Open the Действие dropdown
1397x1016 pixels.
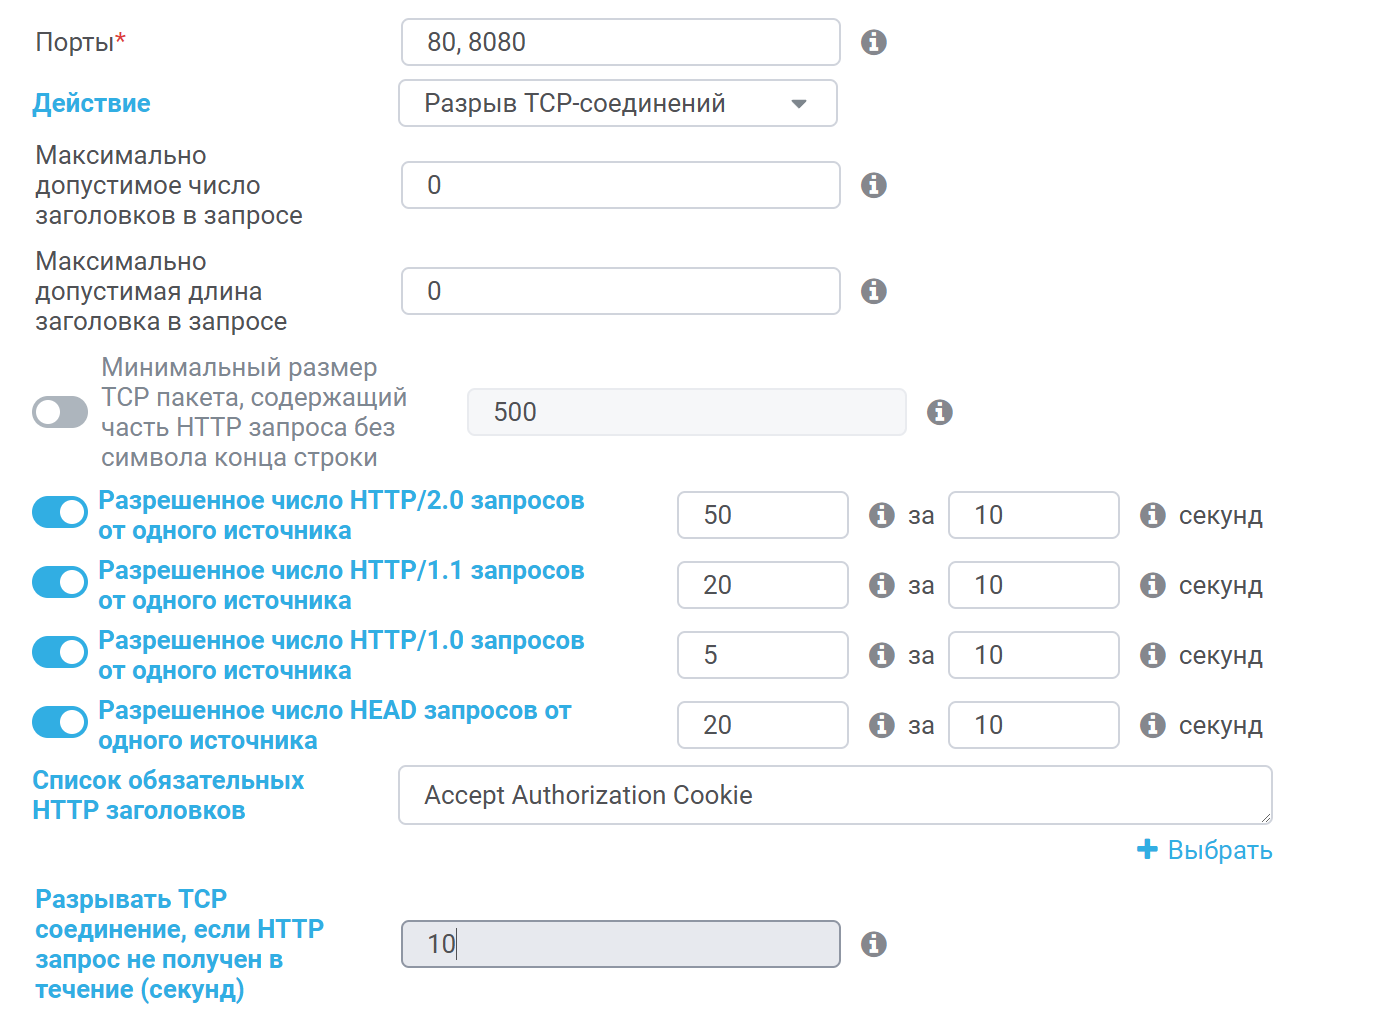pos(617,103)
